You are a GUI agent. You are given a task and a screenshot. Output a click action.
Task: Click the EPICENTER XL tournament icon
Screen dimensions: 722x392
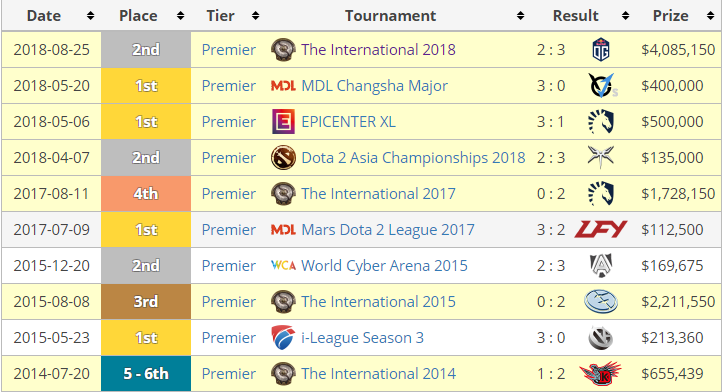(x=283, y=122)
